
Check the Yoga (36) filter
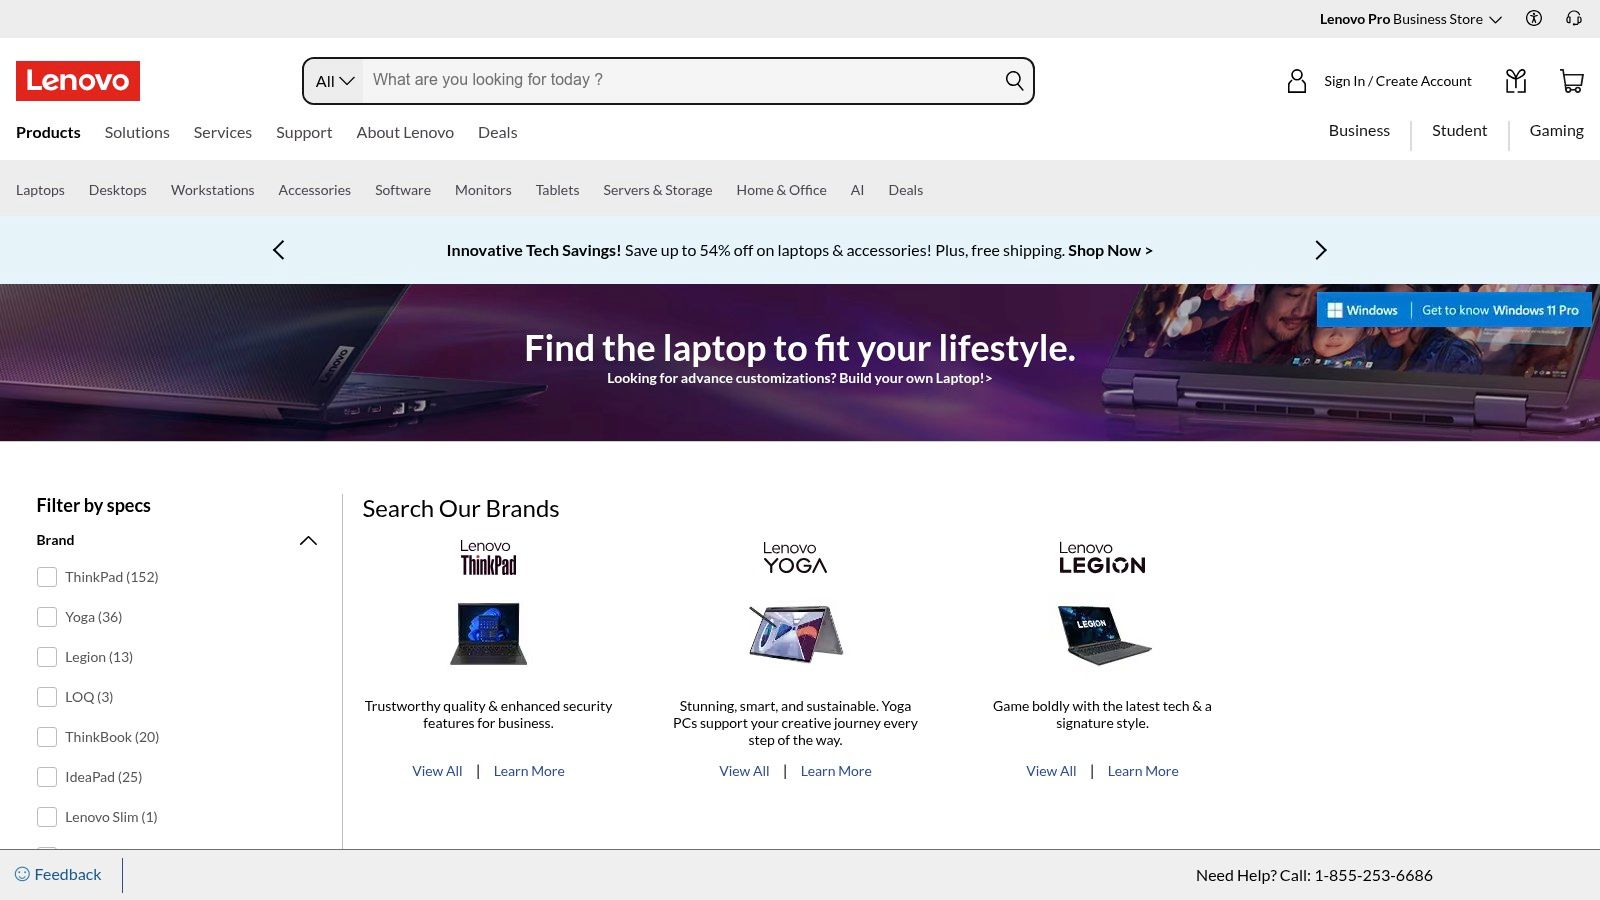pos(47,617)
